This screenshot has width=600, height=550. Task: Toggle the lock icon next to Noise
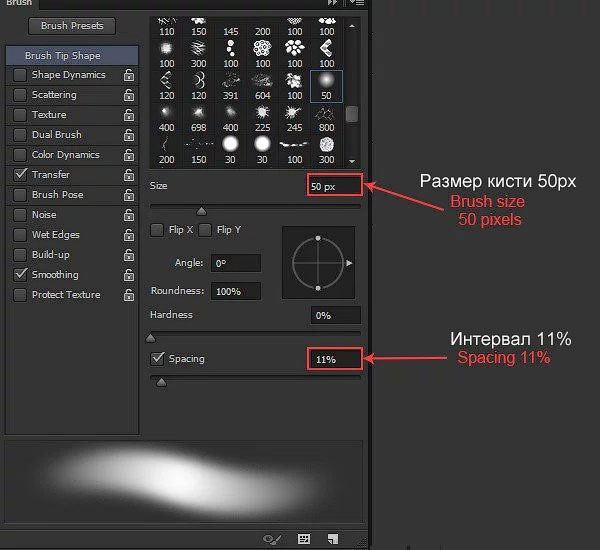pyautogui.click(x=129, y=215)
